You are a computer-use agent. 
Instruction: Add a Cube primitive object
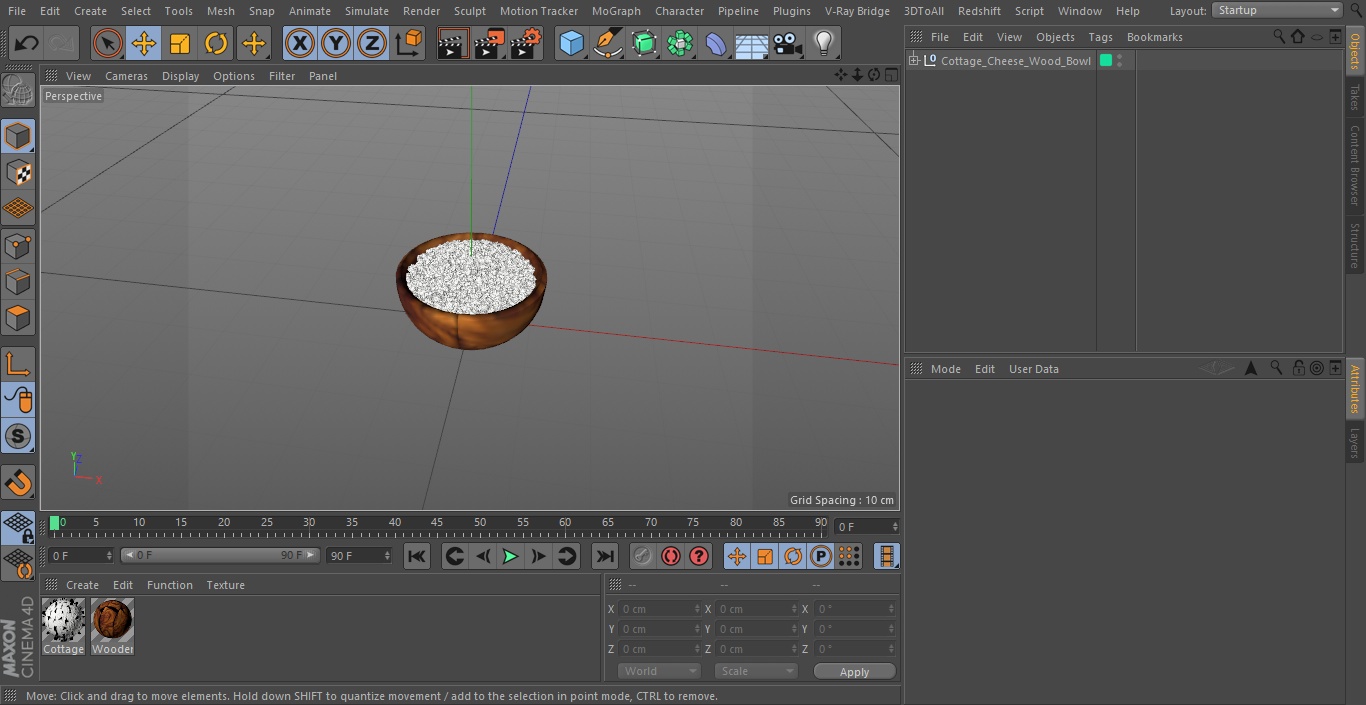(571, 43)
